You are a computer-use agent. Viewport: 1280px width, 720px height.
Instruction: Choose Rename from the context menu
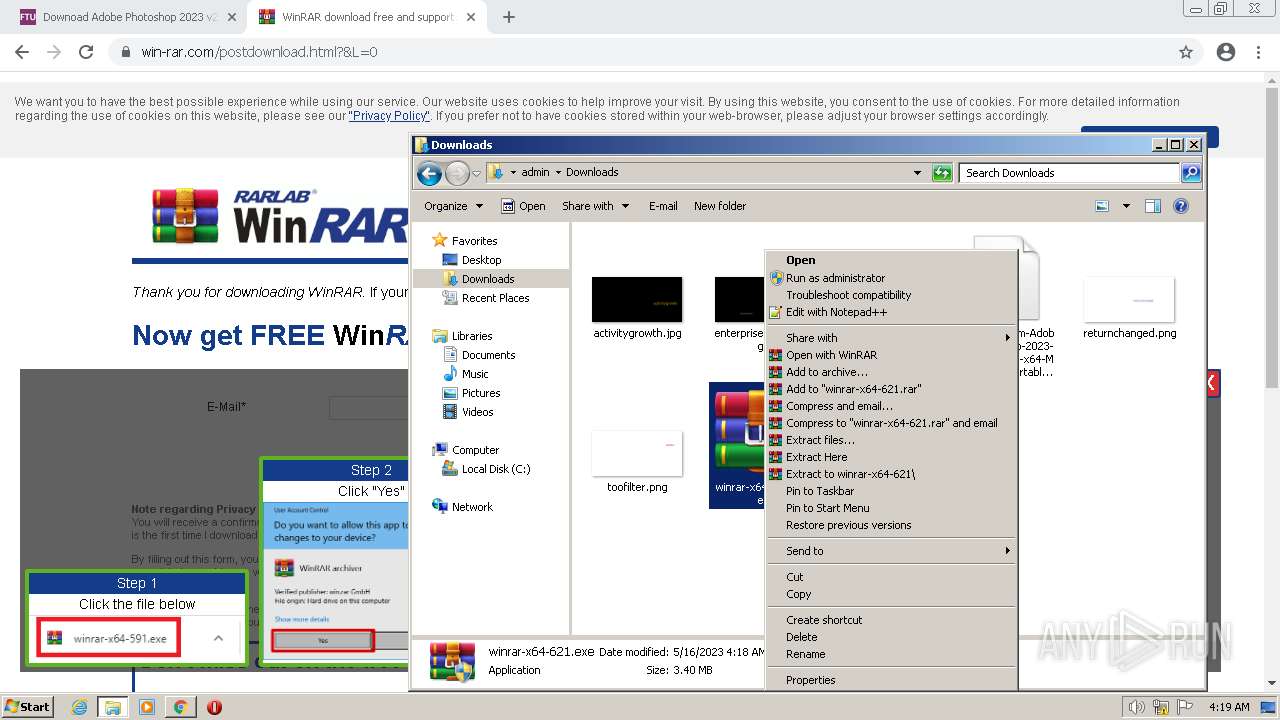coord(892,654)
